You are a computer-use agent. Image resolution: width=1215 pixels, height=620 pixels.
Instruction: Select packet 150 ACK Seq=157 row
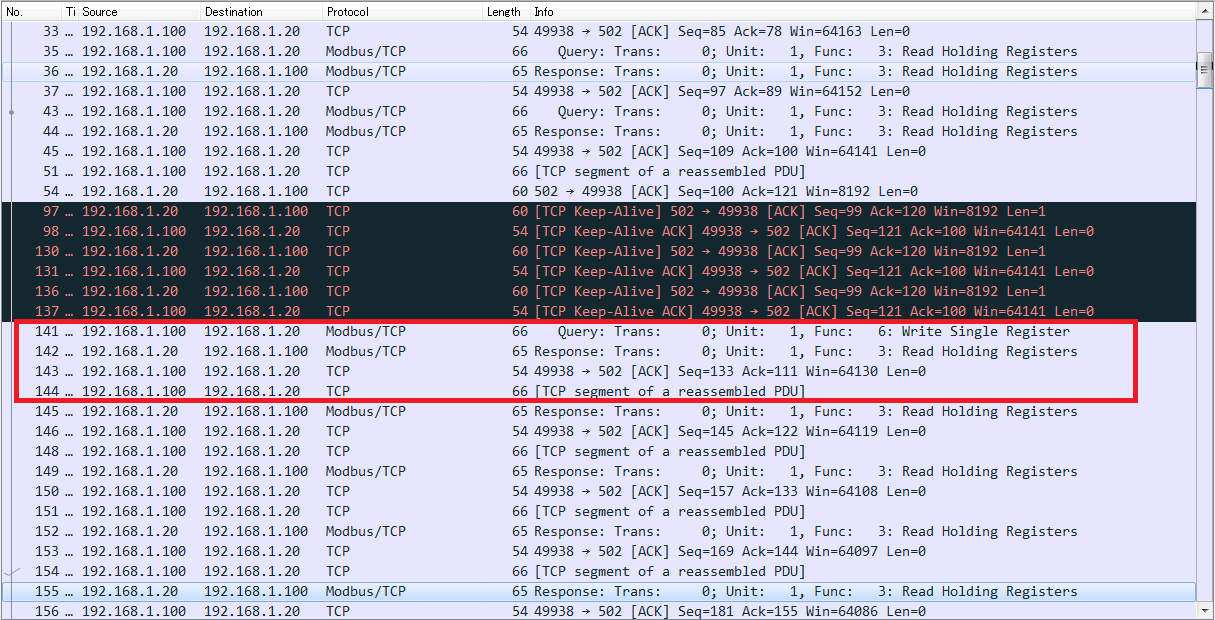pyautogui.click(x=598, y=491)
